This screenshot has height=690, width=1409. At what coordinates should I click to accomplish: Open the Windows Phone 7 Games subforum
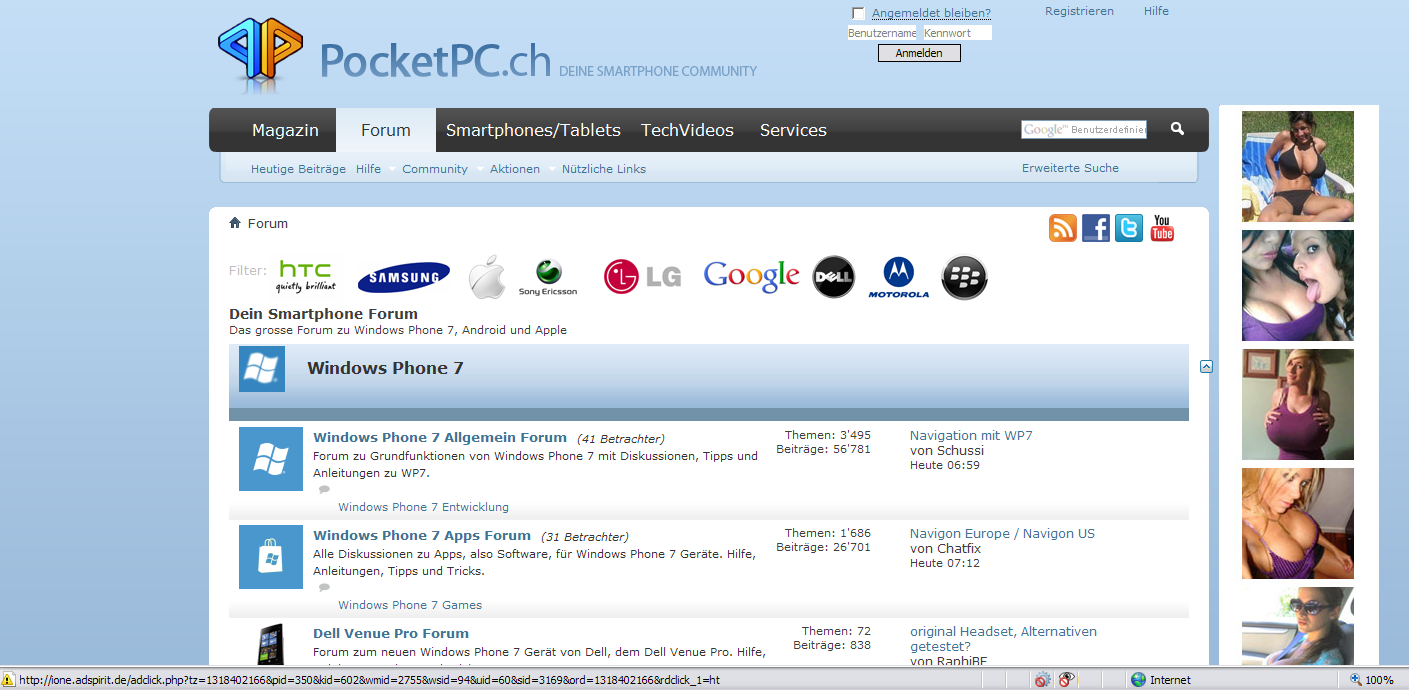click(x=410, y=605)
